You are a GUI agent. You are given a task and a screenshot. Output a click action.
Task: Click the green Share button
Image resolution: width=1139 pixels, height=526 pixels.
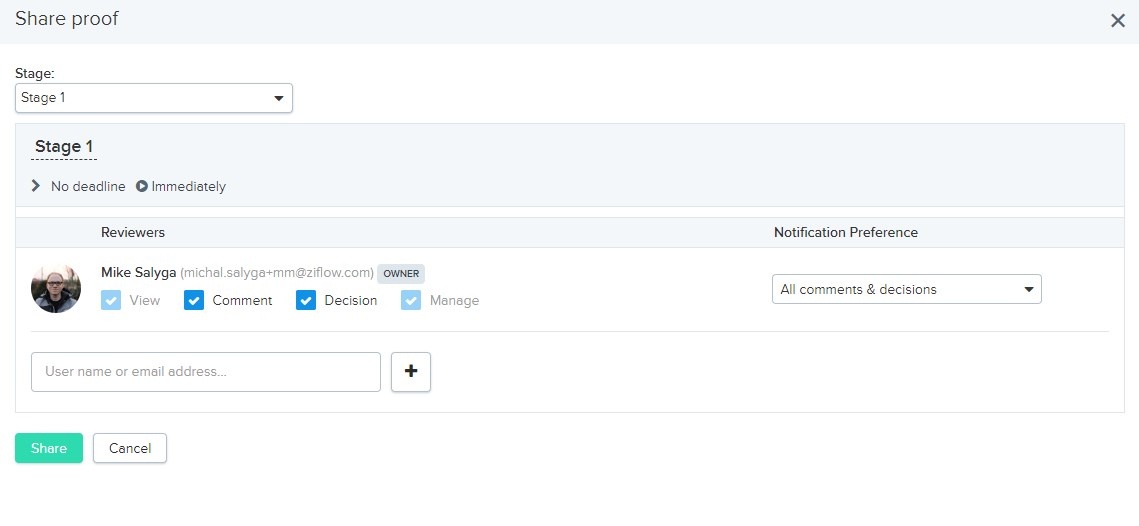pyautogui.click(x=49, y=448)
